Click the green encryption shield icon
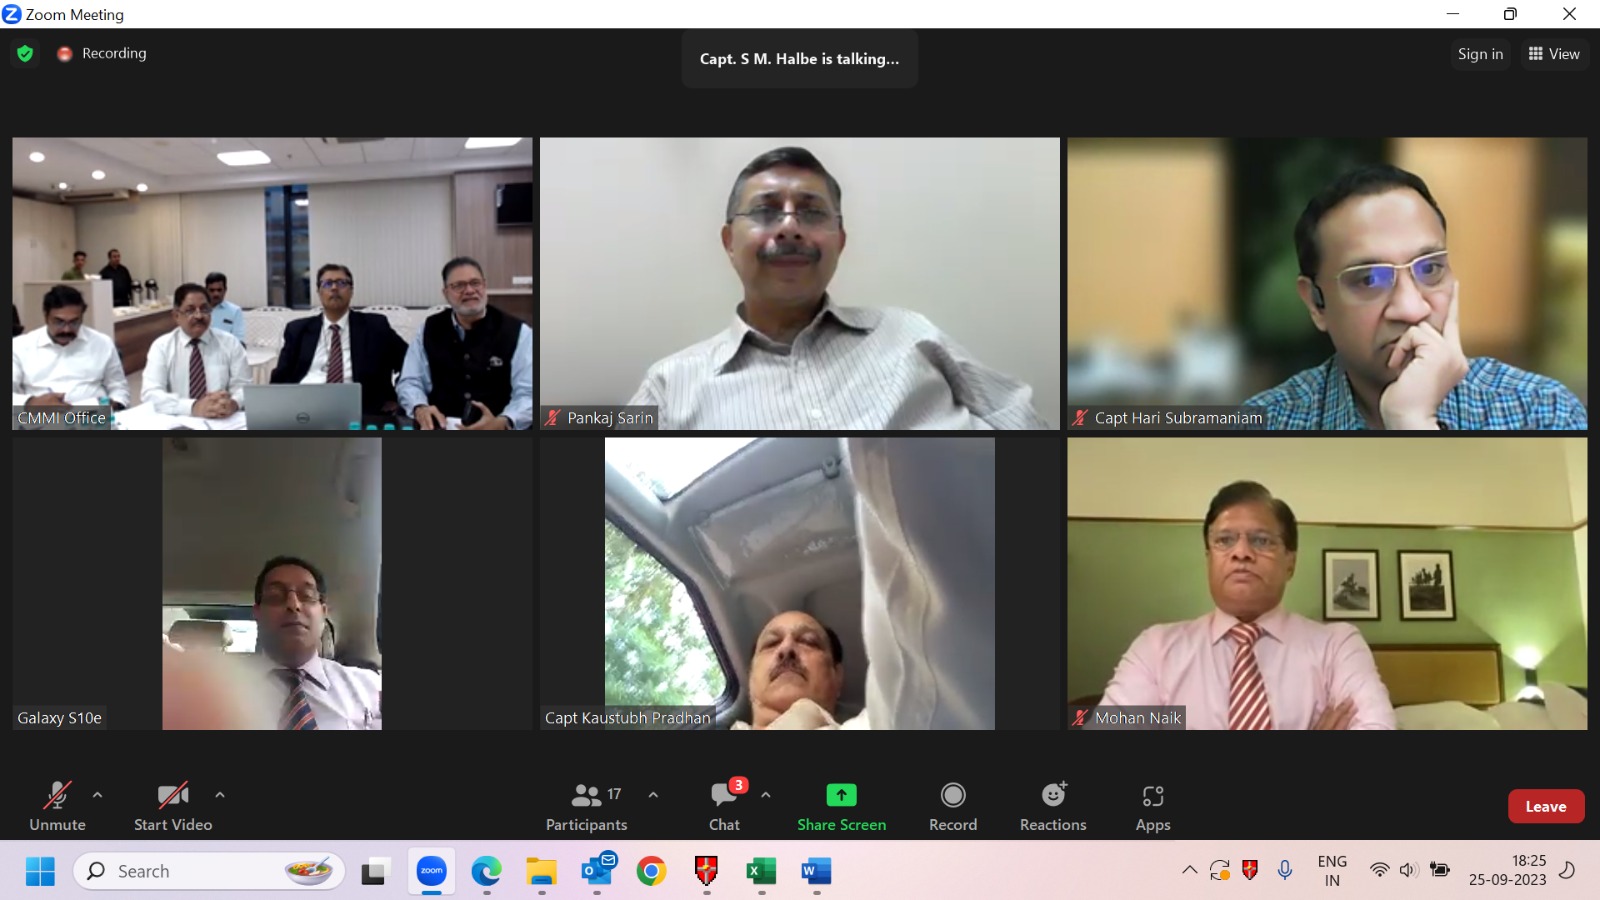Screen dimensions: 1600x900 pos(25,54)
